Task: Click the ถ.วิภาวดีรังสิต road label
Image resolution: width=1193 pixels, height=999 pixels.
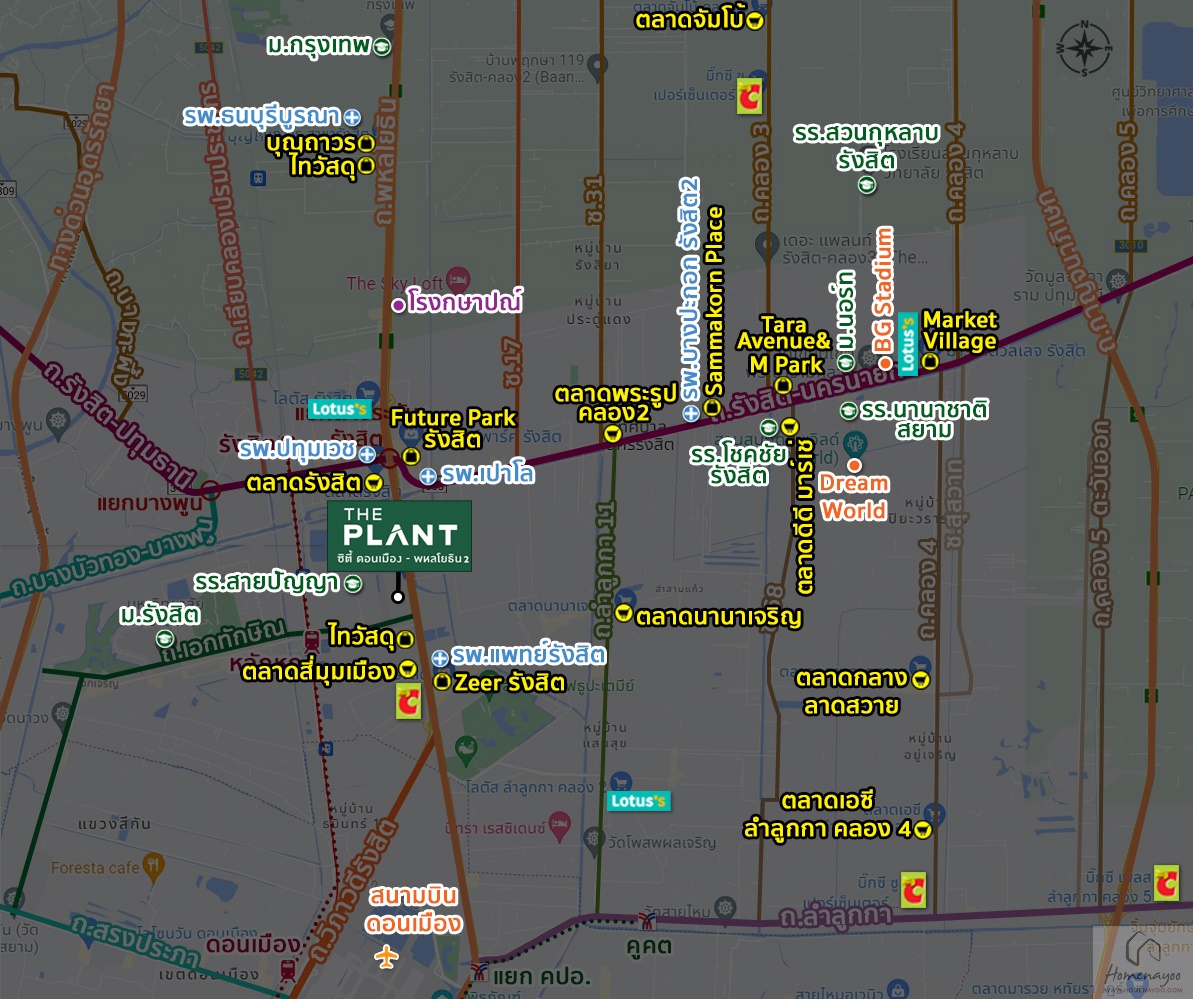Action: [353, 890]
